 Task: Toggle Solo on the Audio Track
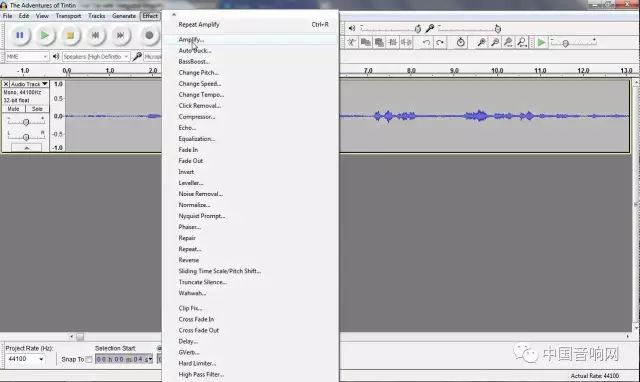point(37,109)
